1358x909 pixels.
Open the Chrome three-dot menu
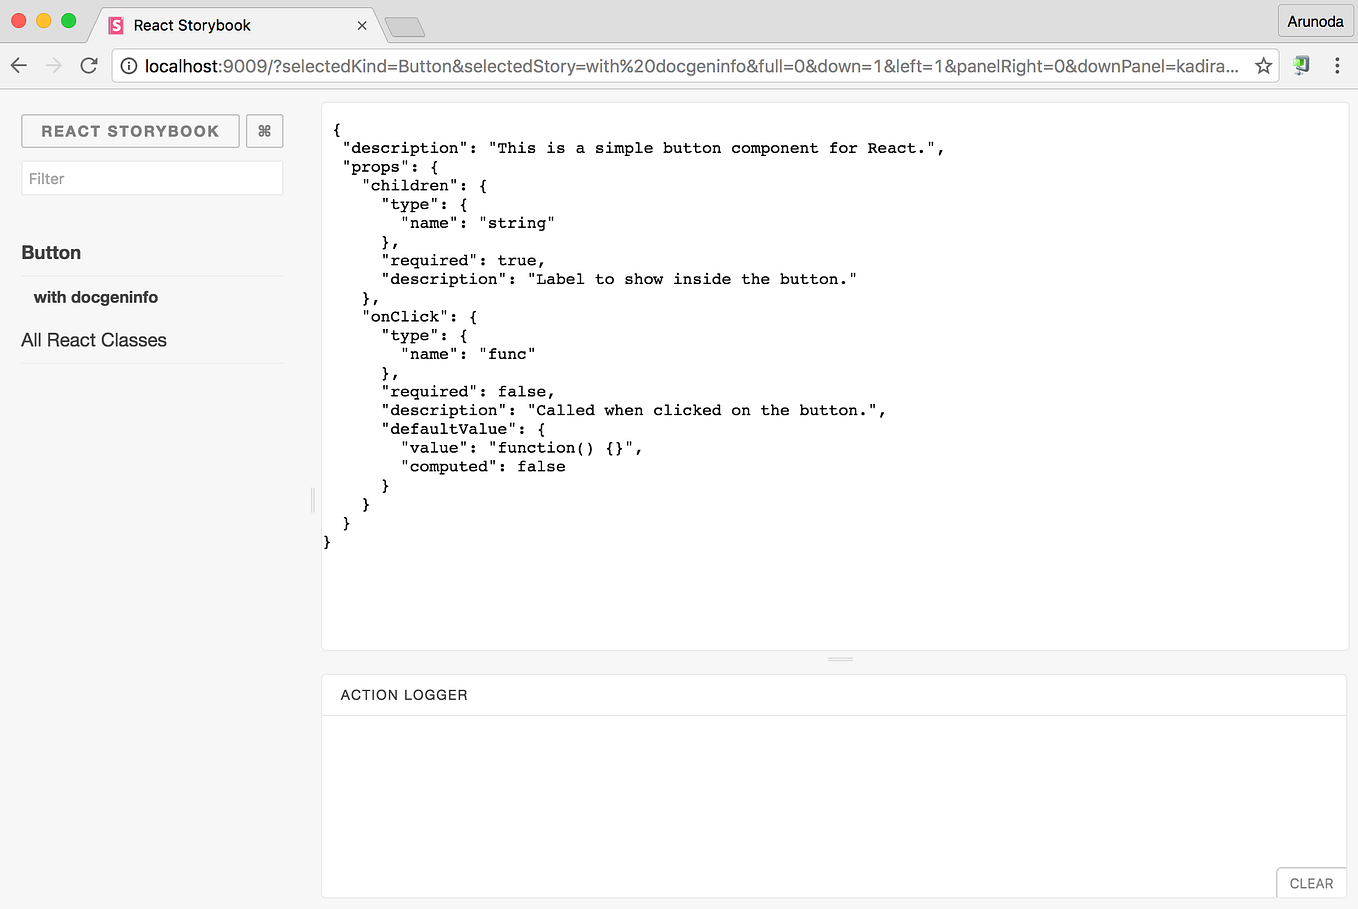(1337, 65)
